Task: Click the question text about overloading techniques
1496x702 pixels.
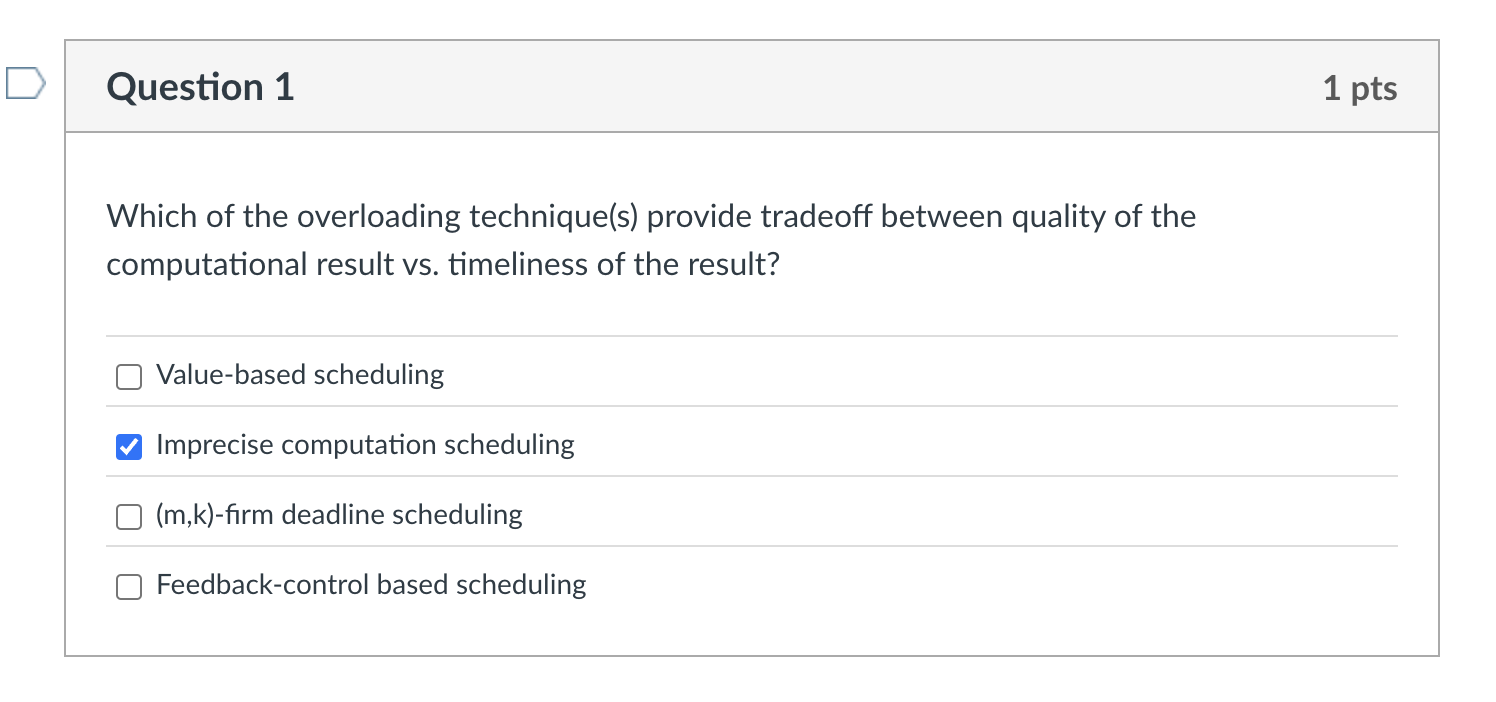Action: click(x=650, y=240)
